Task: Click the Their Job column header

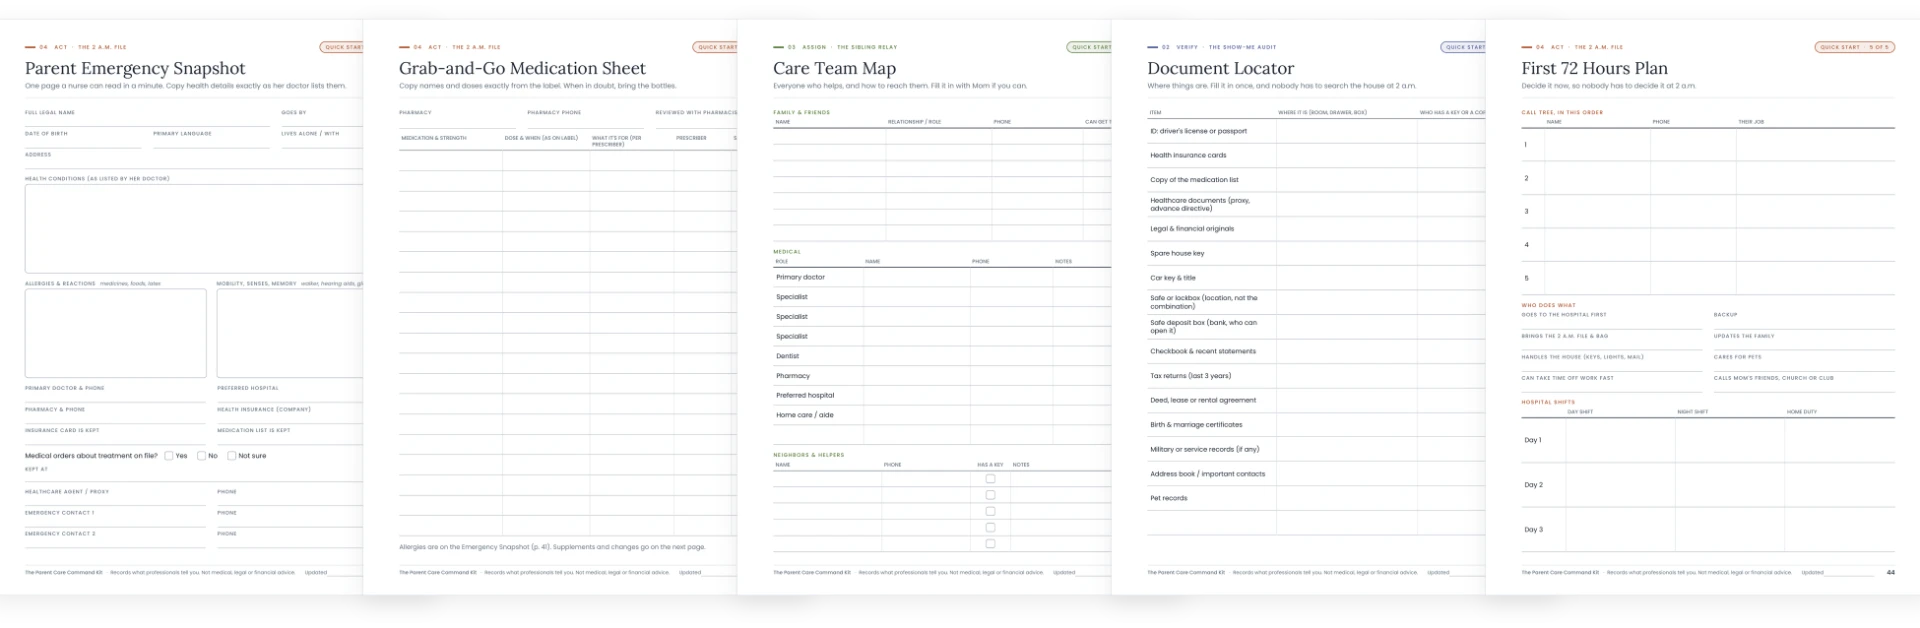Action: [1751, 122]
